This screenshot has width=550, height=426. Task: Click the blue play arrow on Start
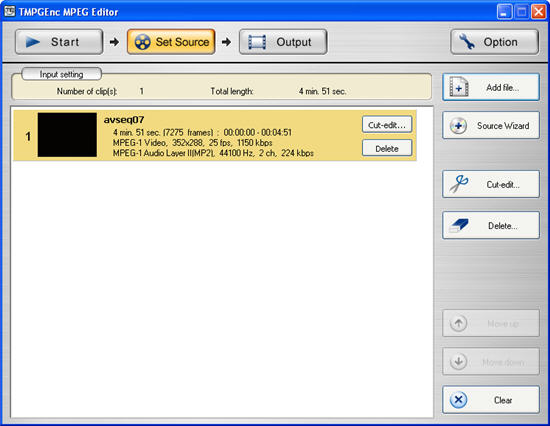pyautogui.click(x=33, y=42)
